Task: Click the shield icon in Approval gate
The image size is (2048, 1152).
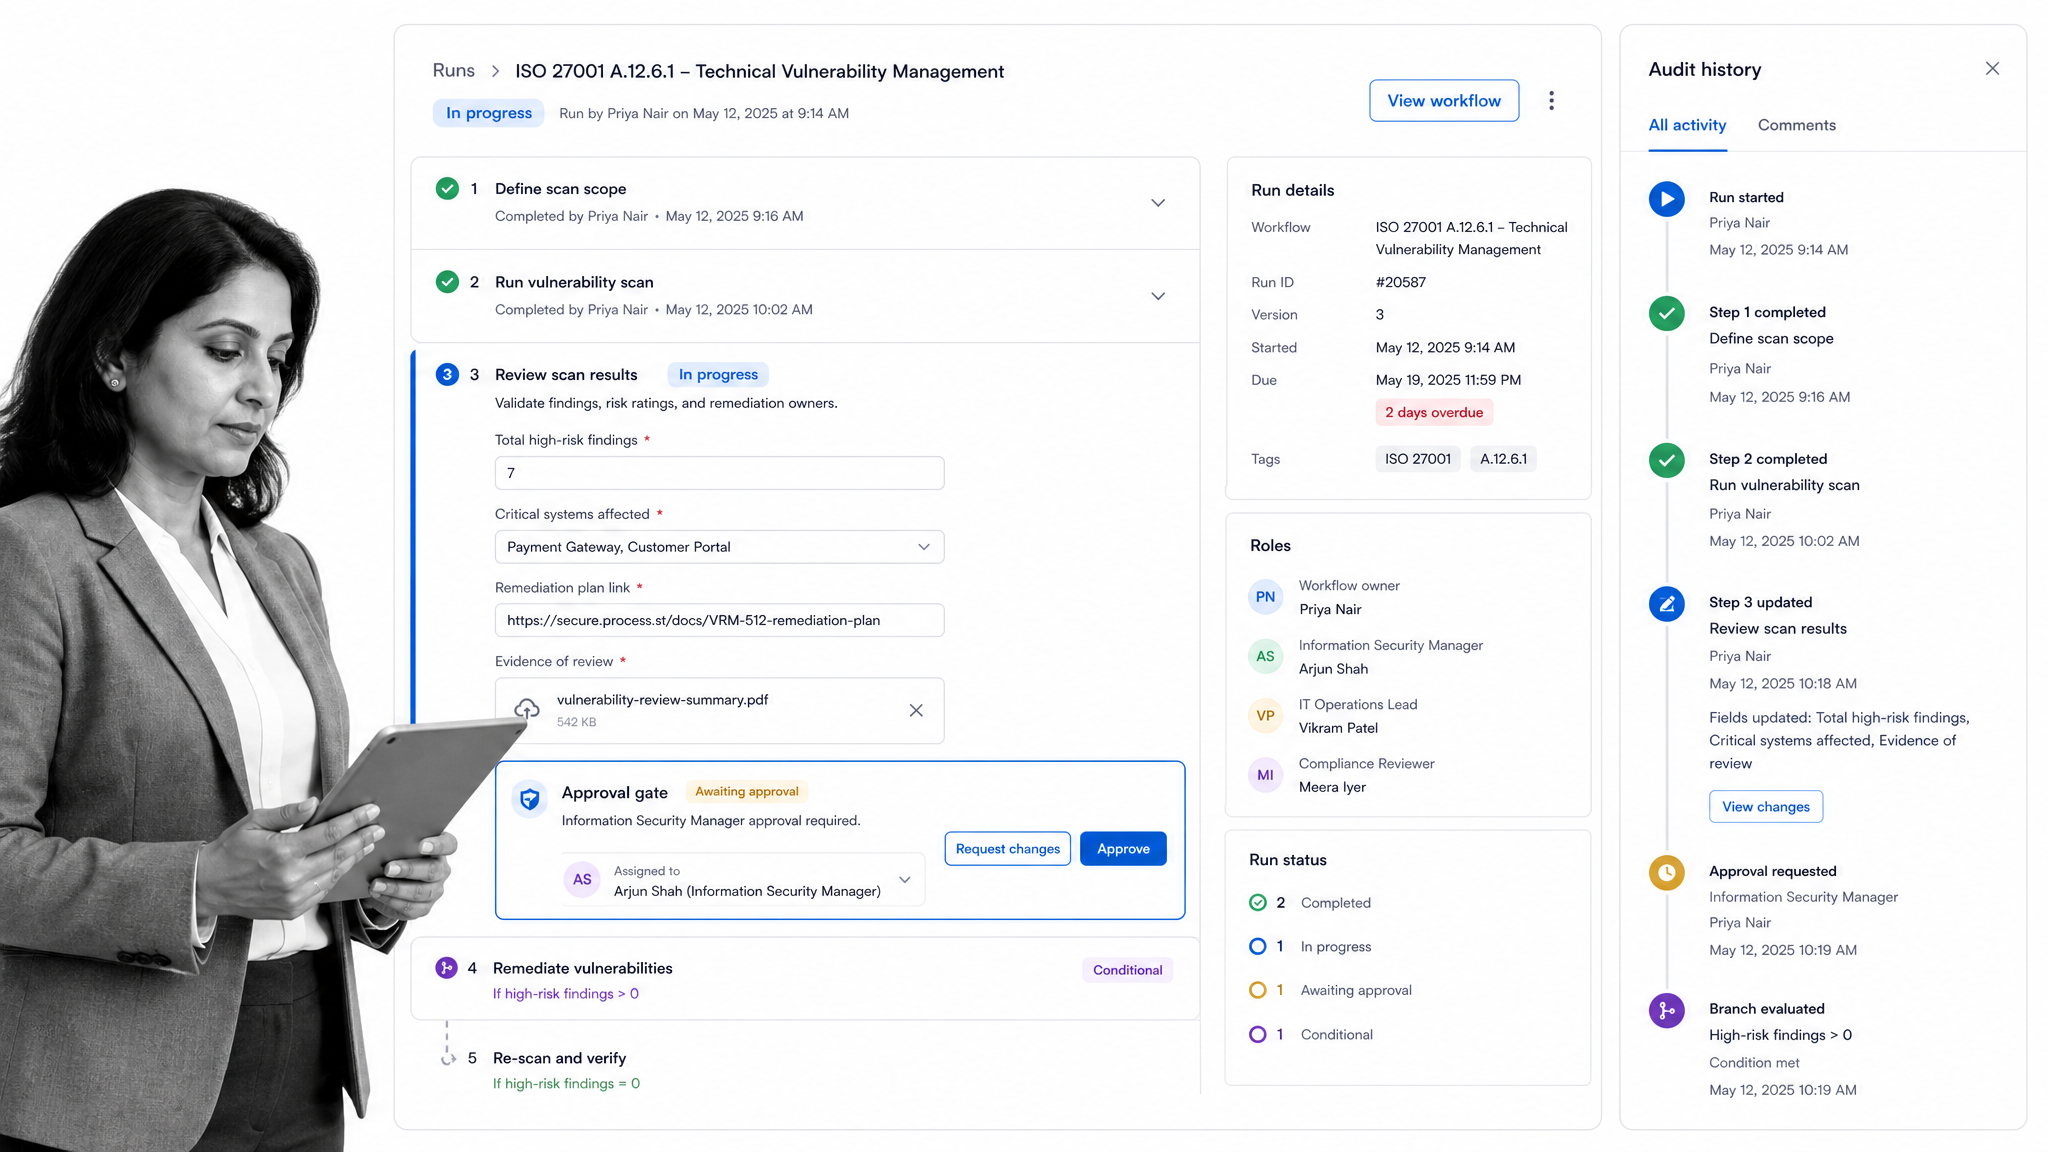Action: coord(530,799)
